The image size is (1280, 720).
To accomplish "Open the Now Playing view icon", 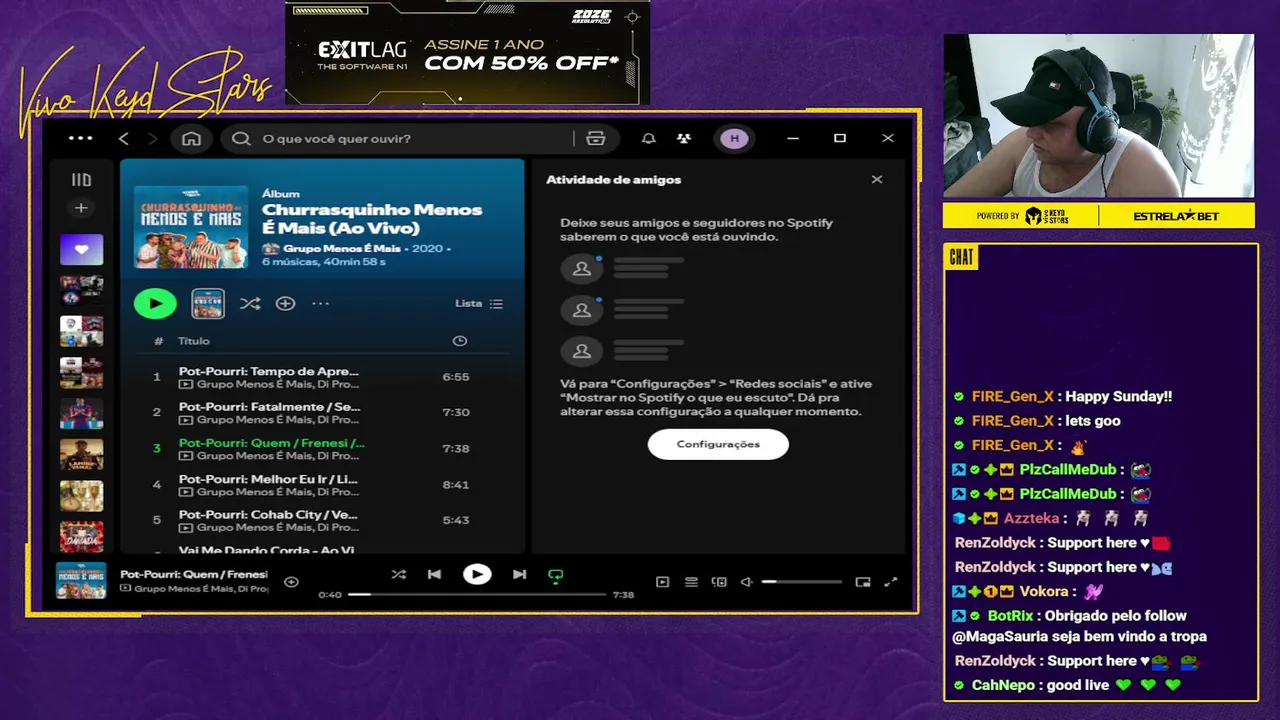I will (662, 582).
